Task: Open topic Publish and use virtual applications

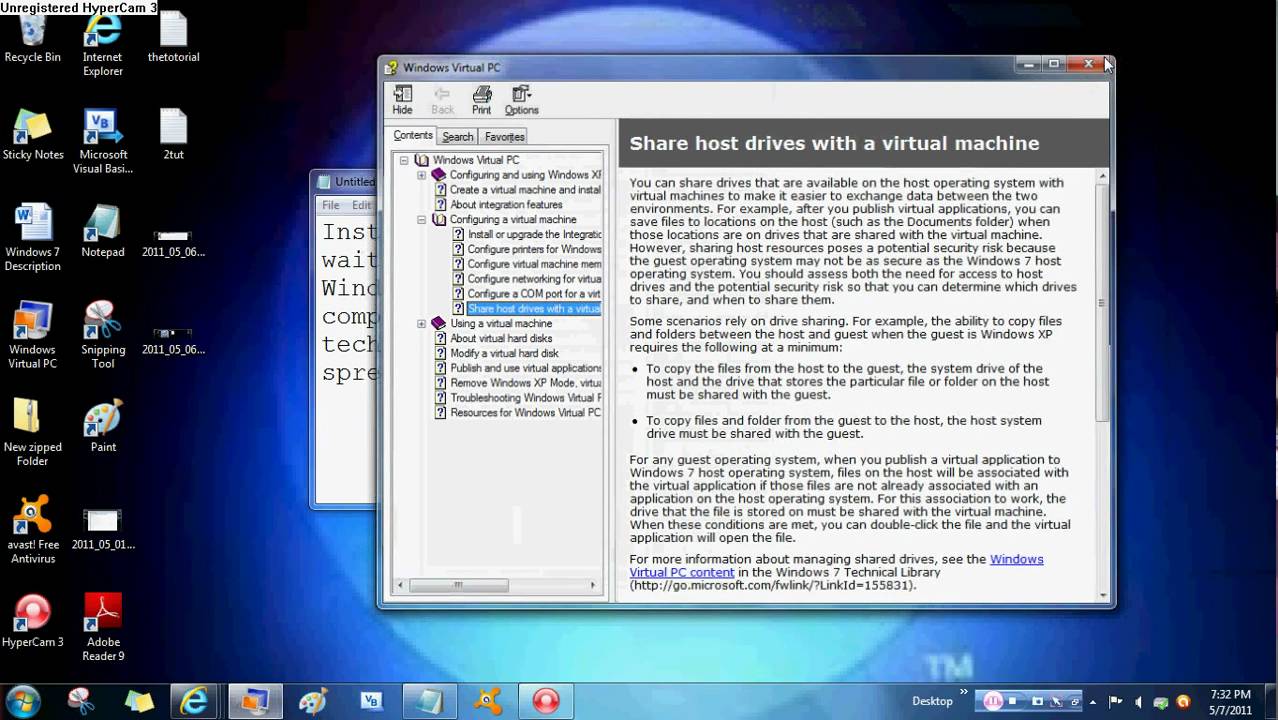Action: pyautogui.click(x=525, y=368)
